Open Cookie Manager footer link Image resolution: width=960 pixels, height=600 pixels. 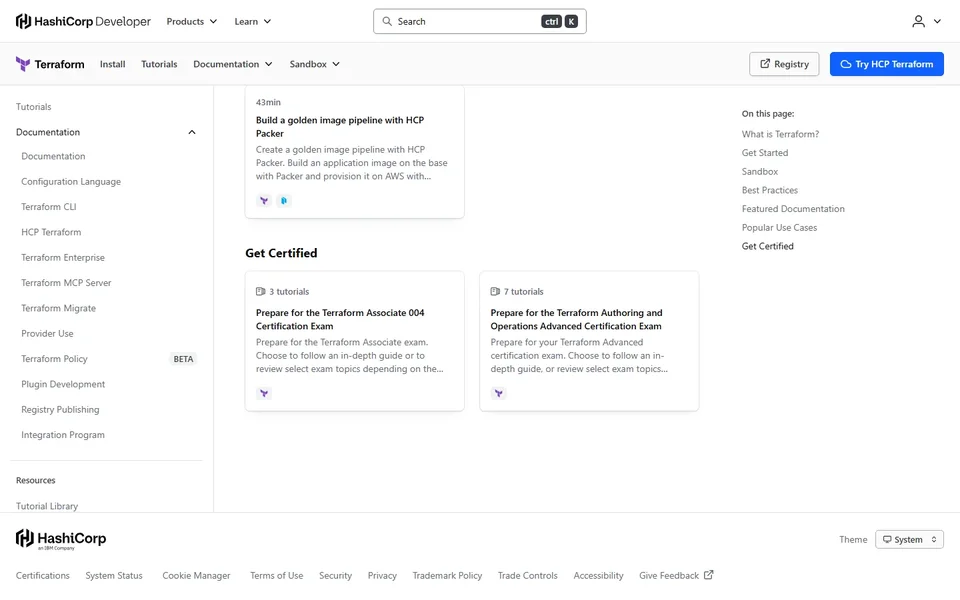point(197,576)
